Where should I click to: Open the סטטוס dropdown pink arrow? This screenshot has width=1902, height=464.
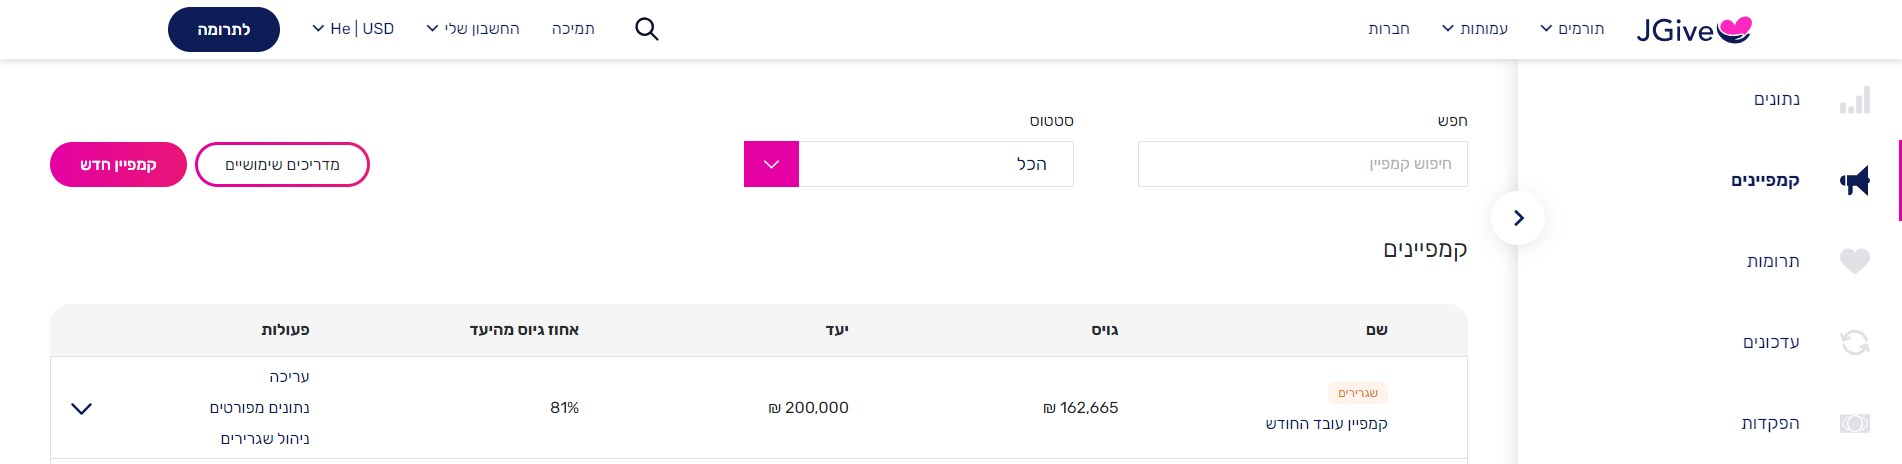click(x=771, y=164)
